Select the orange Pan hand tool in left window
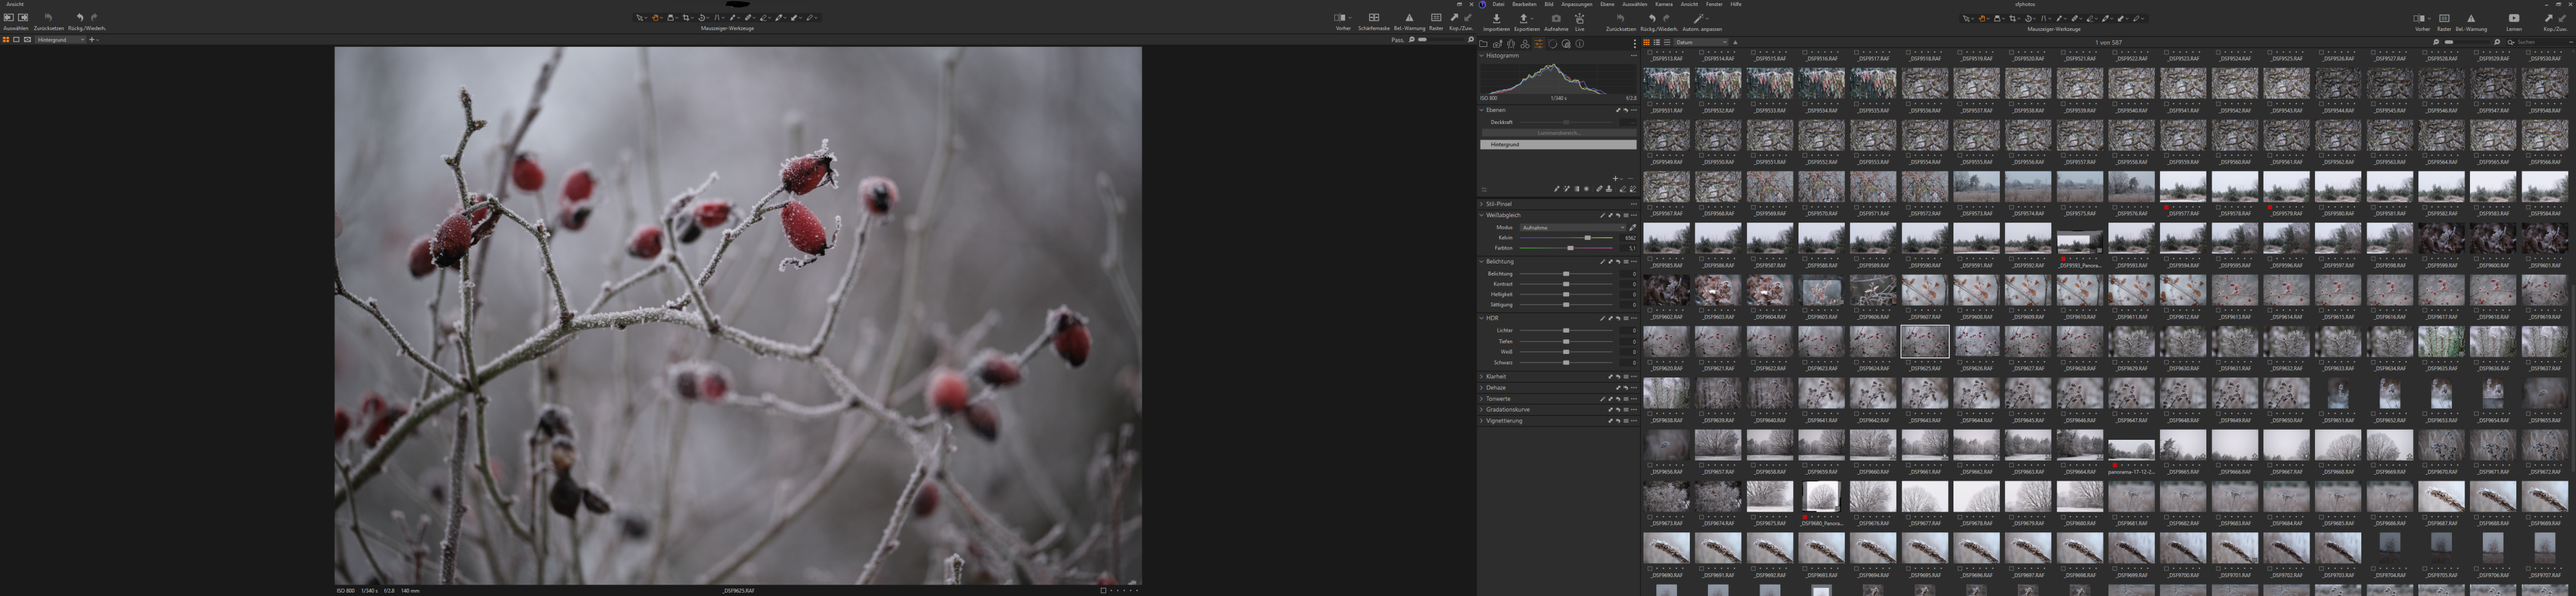The height and width of the screenshot is (596, 2576). coord(655,18)
